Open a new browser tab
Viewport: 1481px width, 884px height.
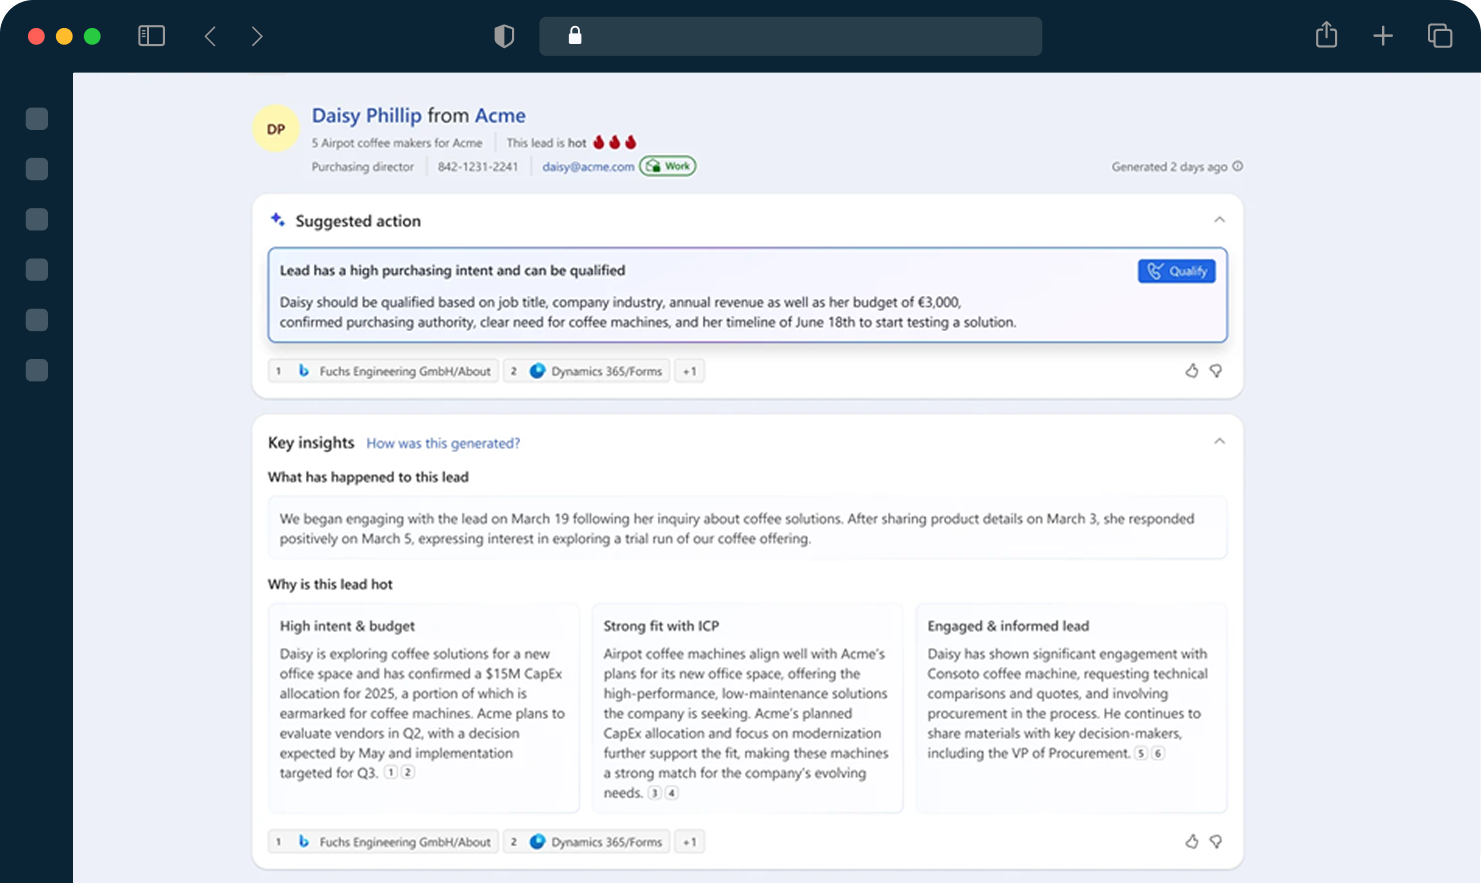point(1383,36)
